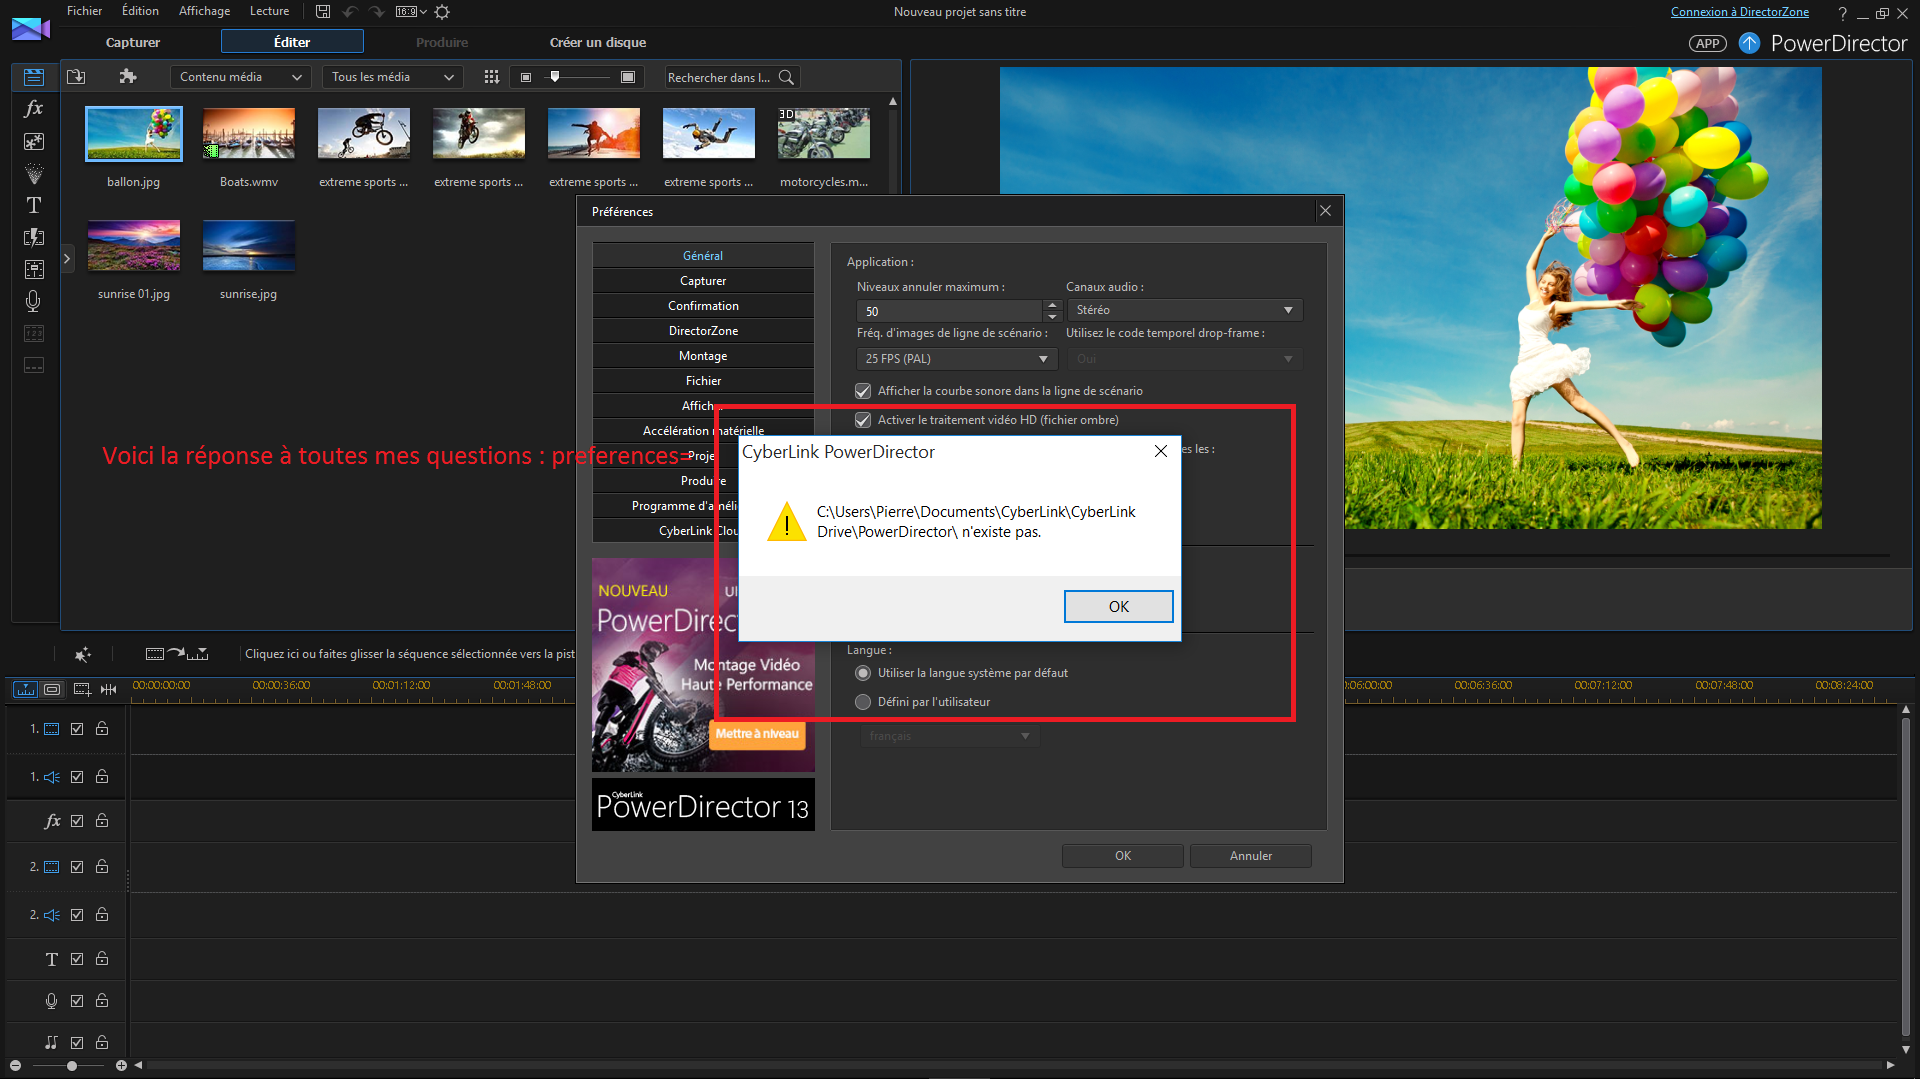Undo the last action using the top toolbar

tap(350, 12)
